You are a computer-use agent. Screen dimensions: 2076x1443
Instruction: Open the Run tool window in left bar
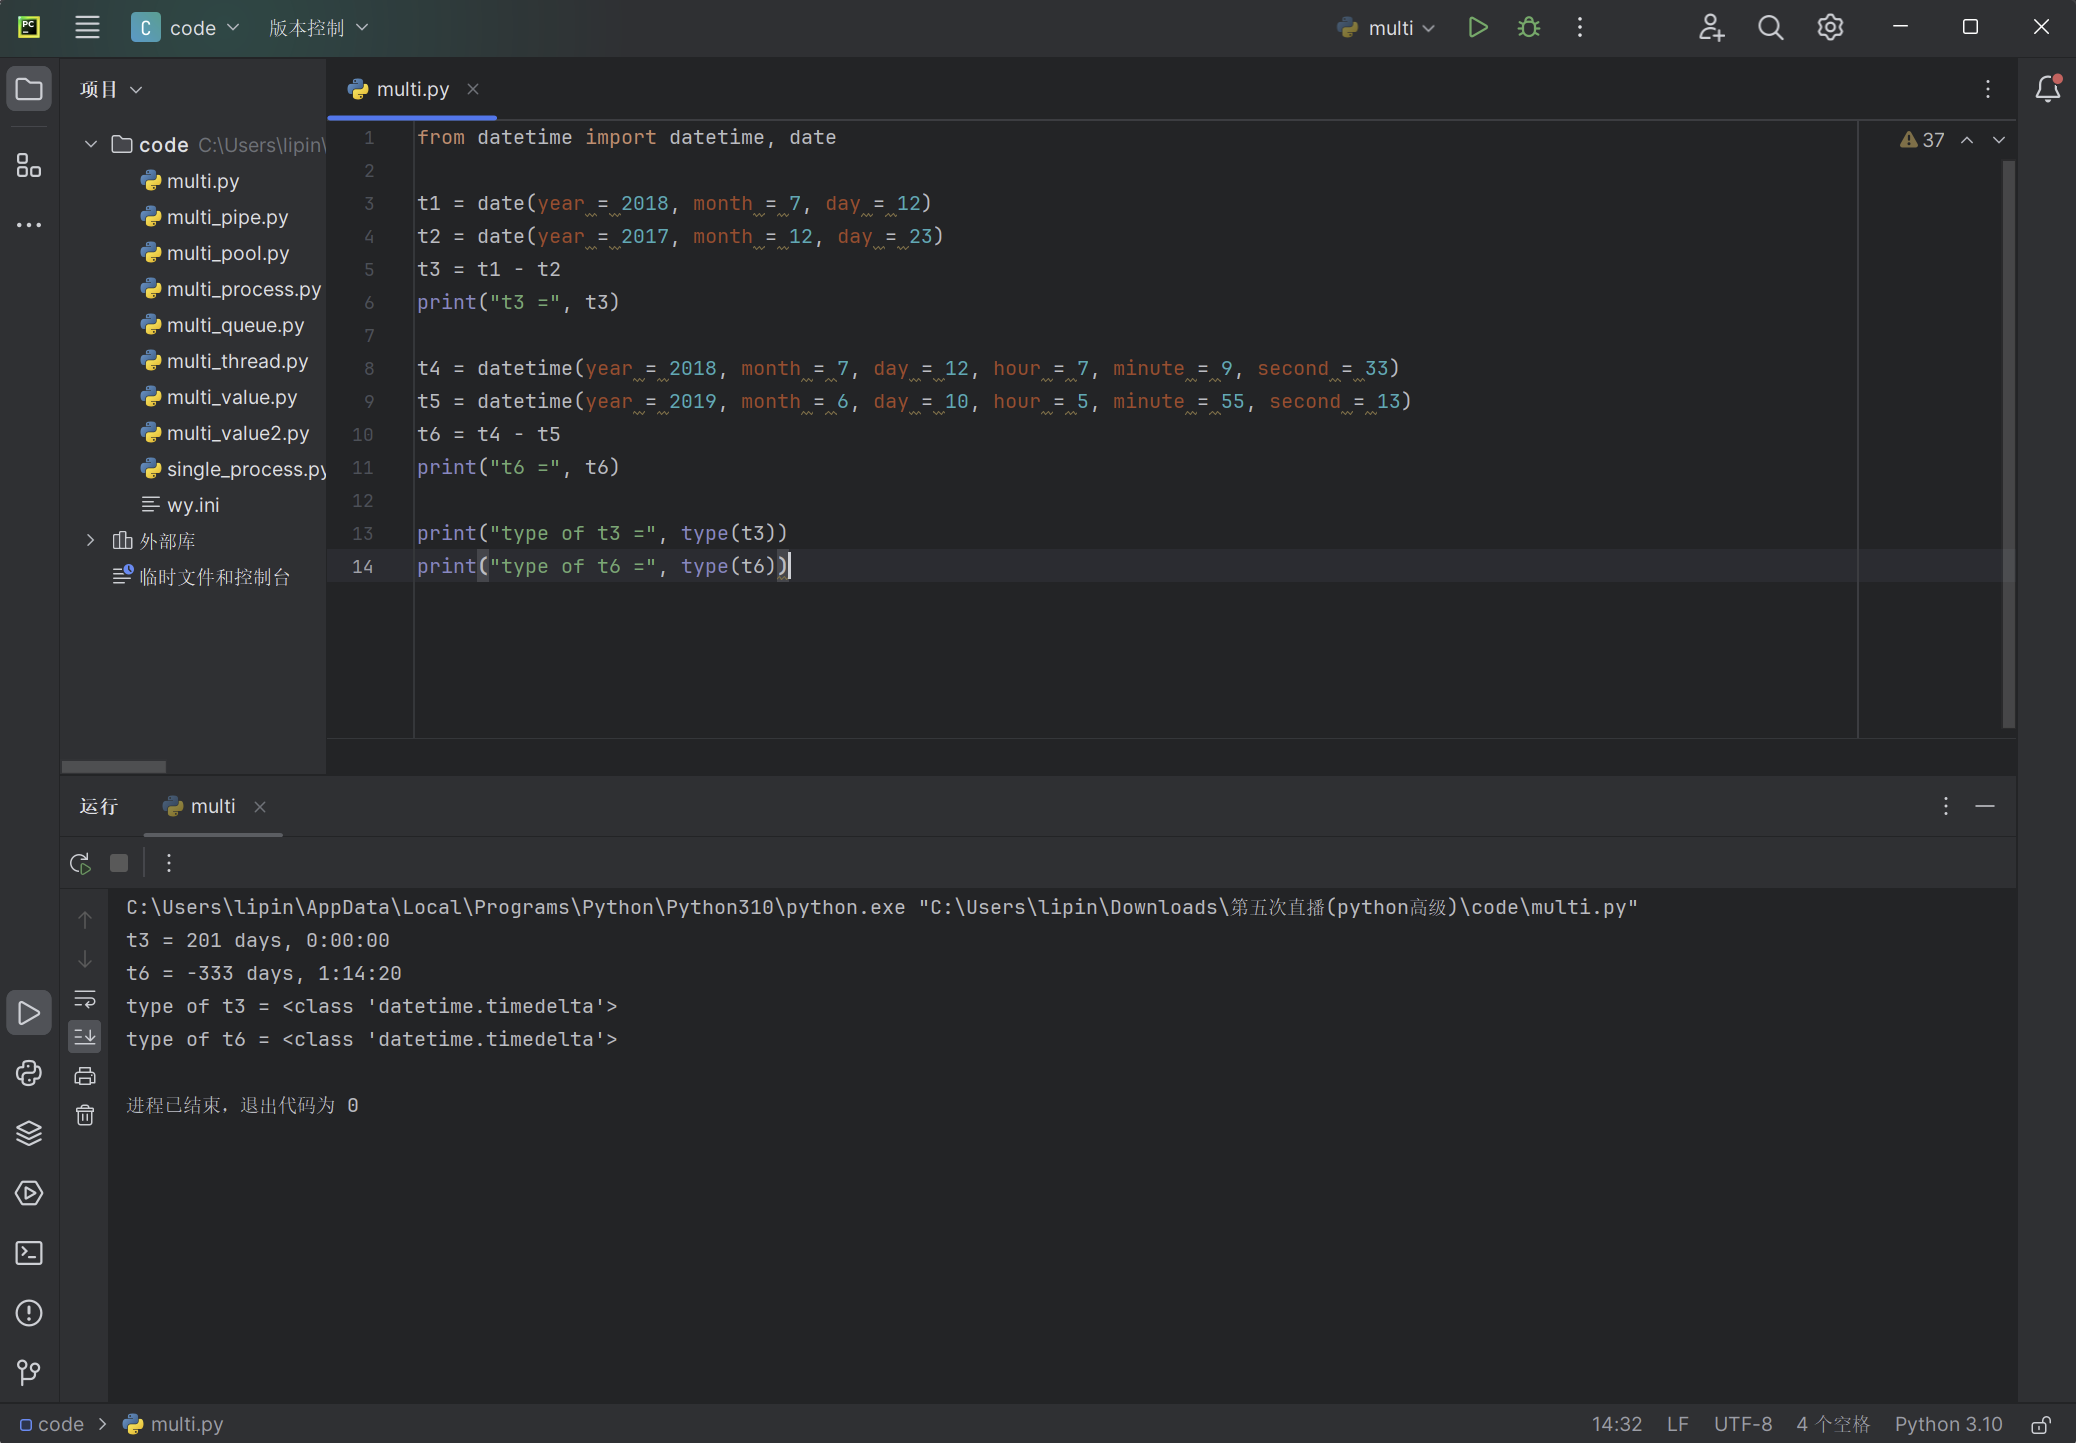[29, 1013]
